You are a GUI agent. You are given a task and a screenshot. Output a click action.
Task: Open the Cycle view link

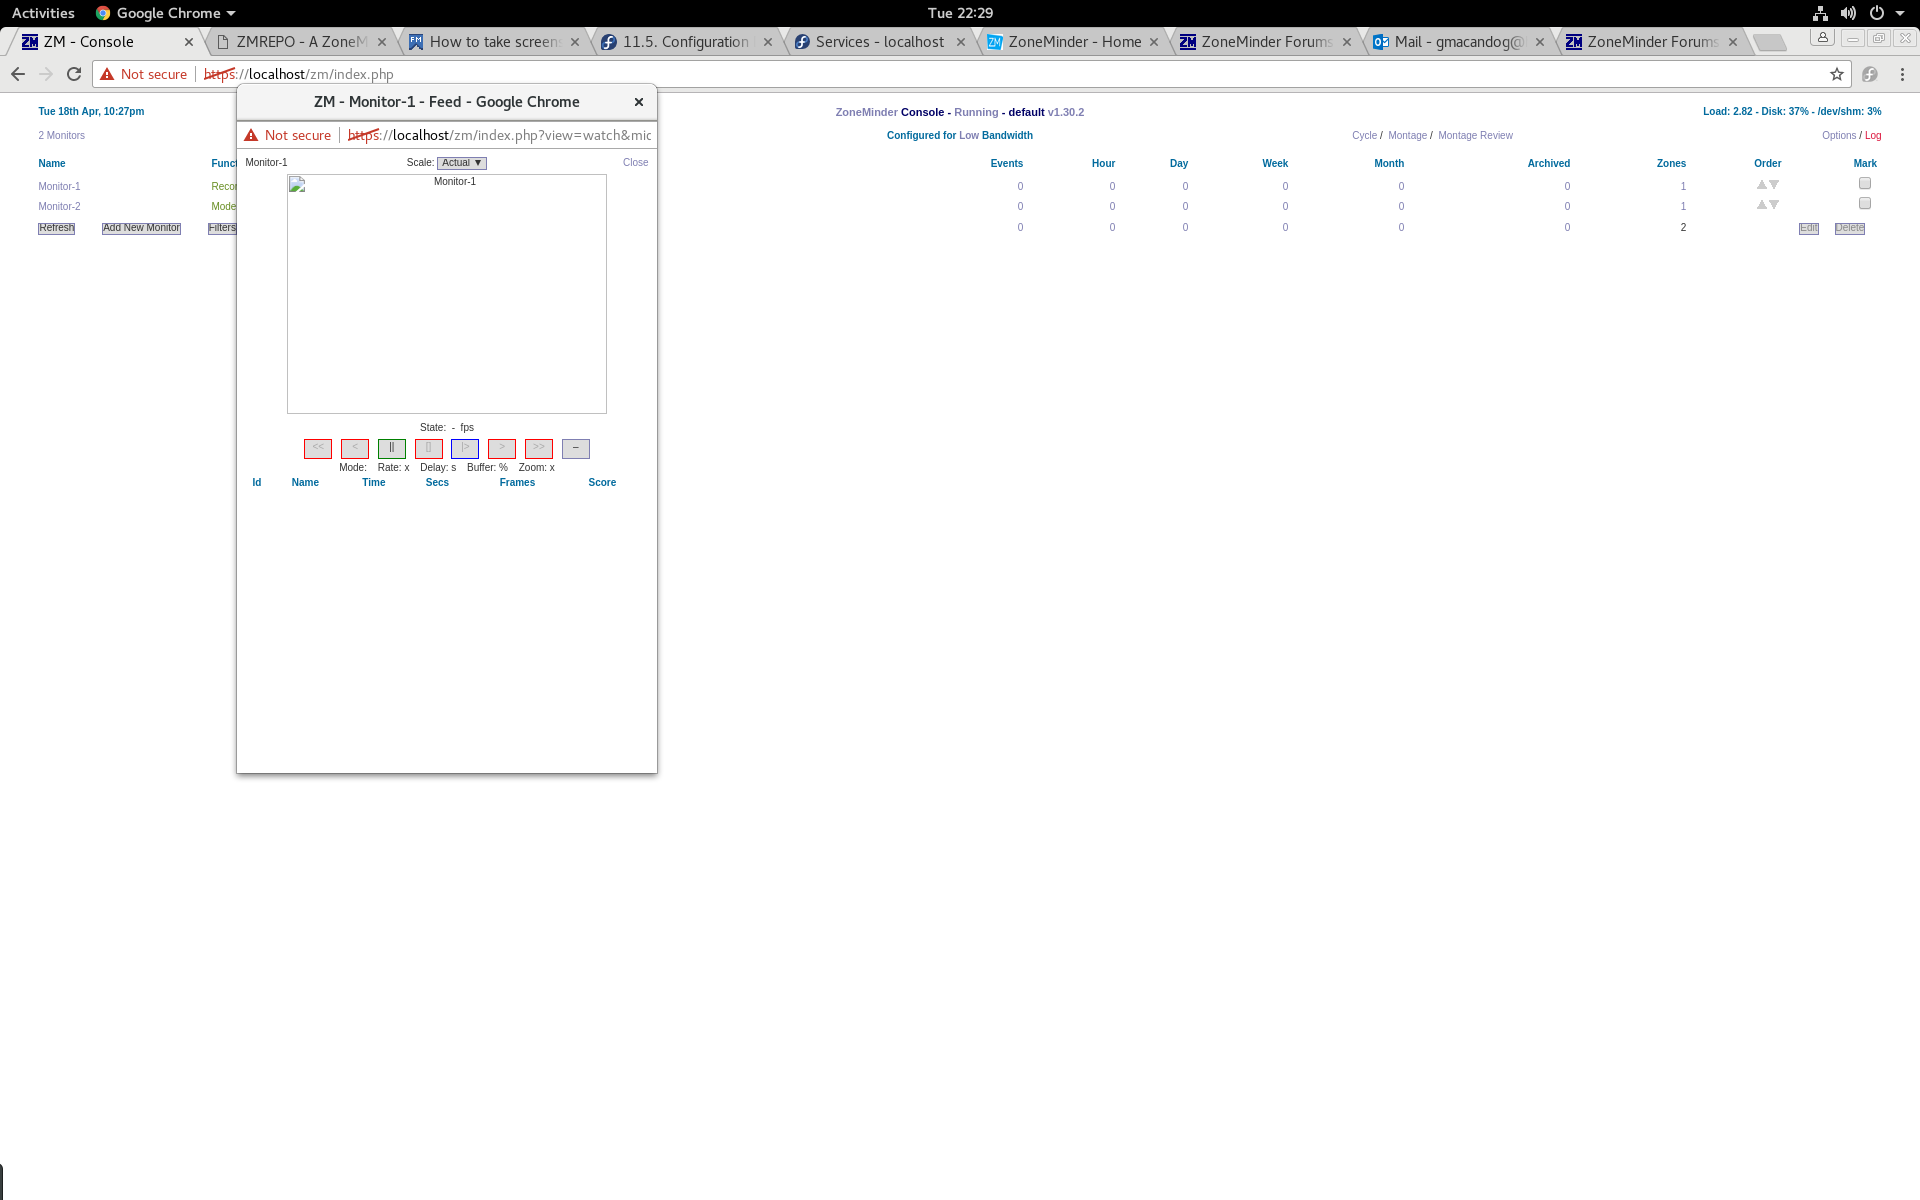click(x=1364, y=135)
